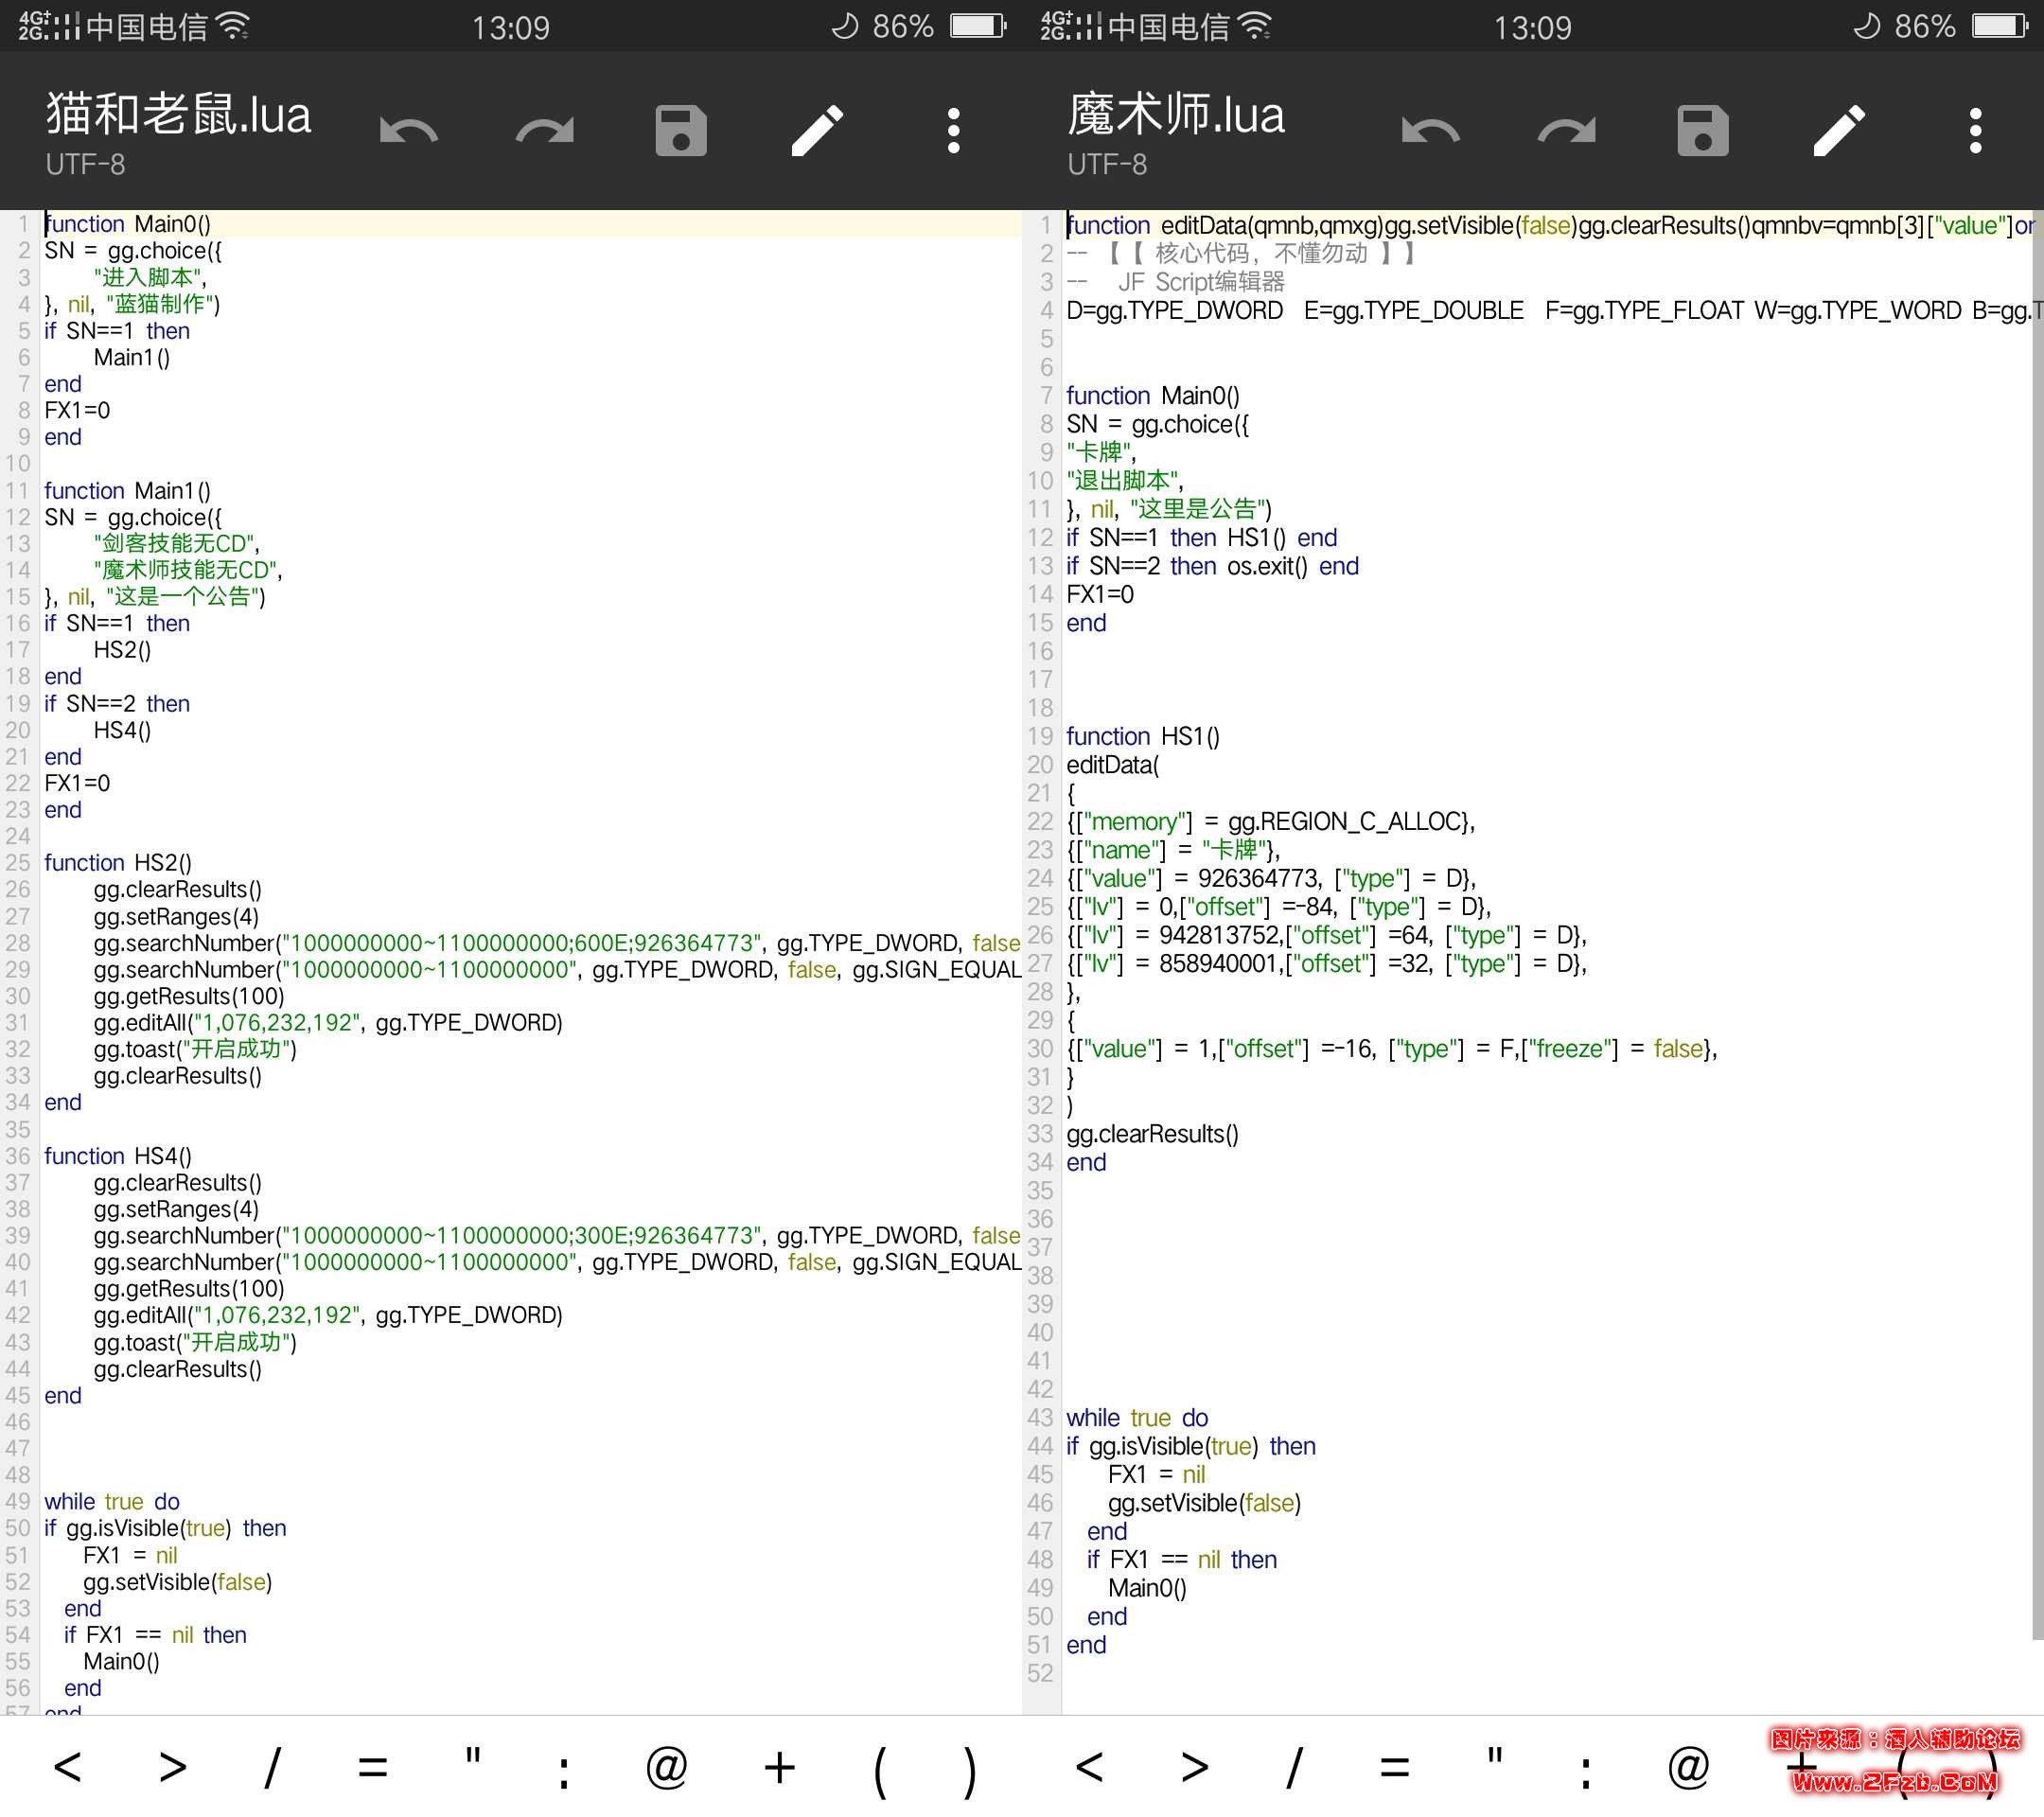The image size is (2044, 1817).
Task: Undo in the 猫和老鼠.lua editor
Action: (x=409, y=131)
